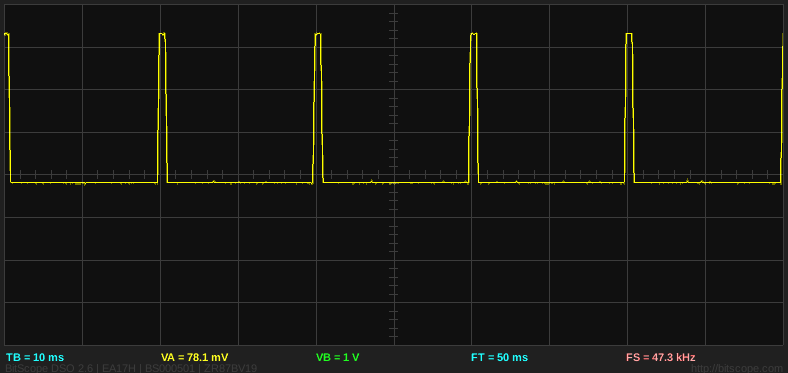Screen dimensions: 788x373
Task: Select the green VB = 1 V readout
Action: tap(337, 358)
